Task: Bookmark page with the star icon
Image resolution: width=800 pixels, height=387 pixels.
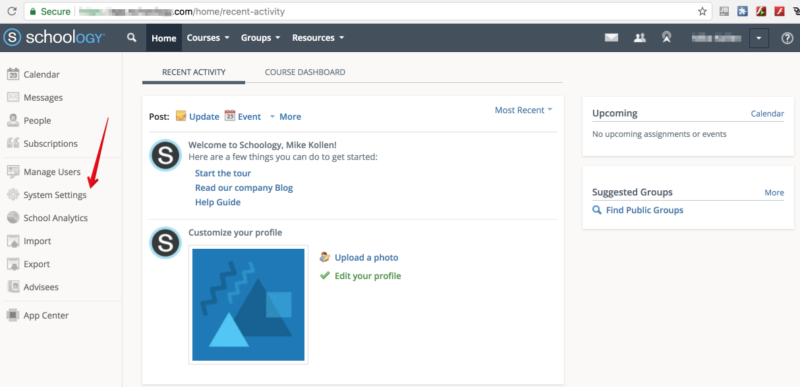Action: tap(703, 11)
